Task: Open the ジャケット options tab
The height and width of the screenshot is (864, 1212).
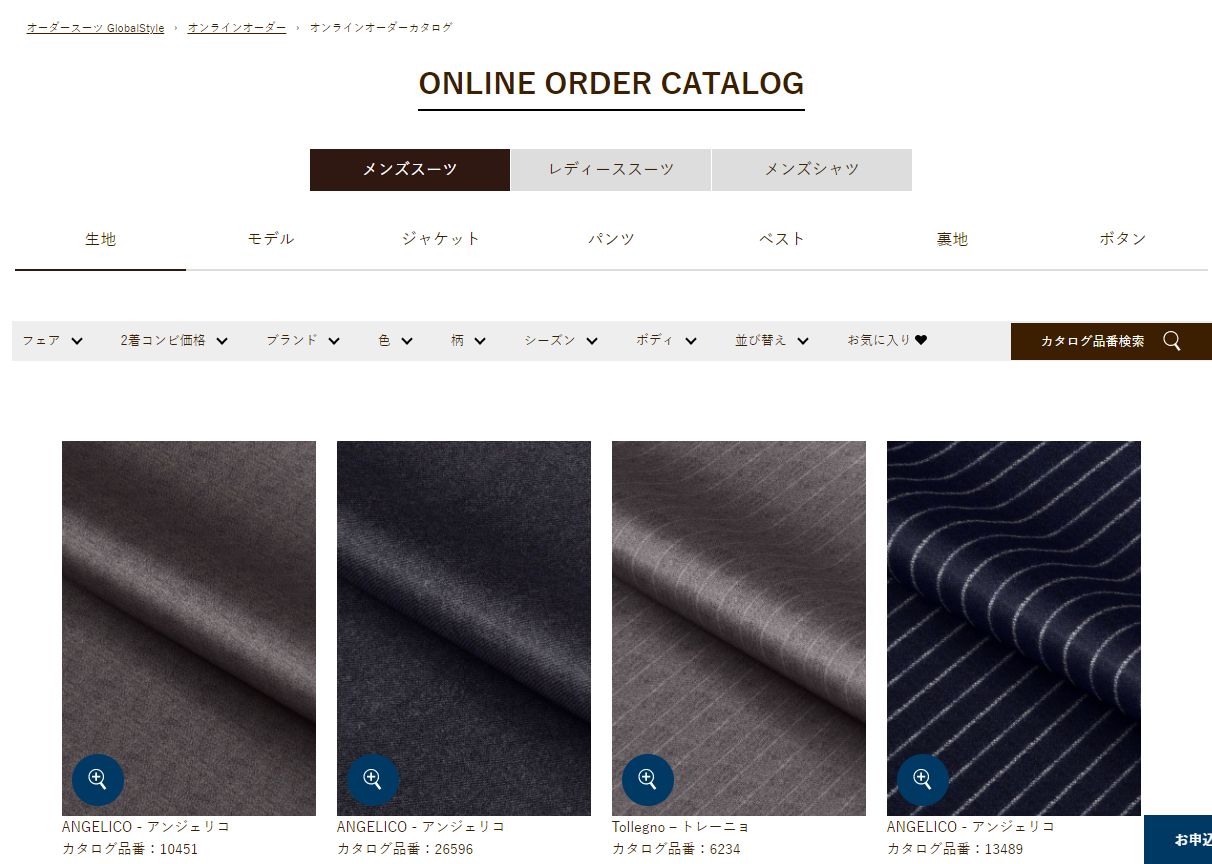Action: [441, 240]
